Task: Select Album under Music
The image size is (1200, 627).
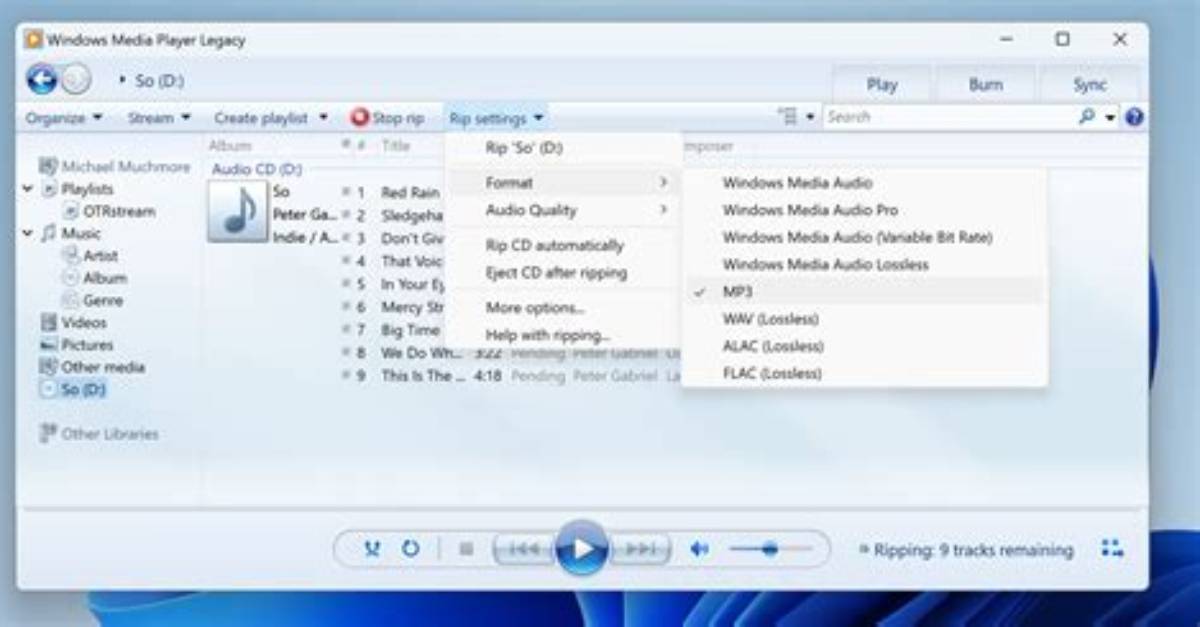Action: point(94,278)
